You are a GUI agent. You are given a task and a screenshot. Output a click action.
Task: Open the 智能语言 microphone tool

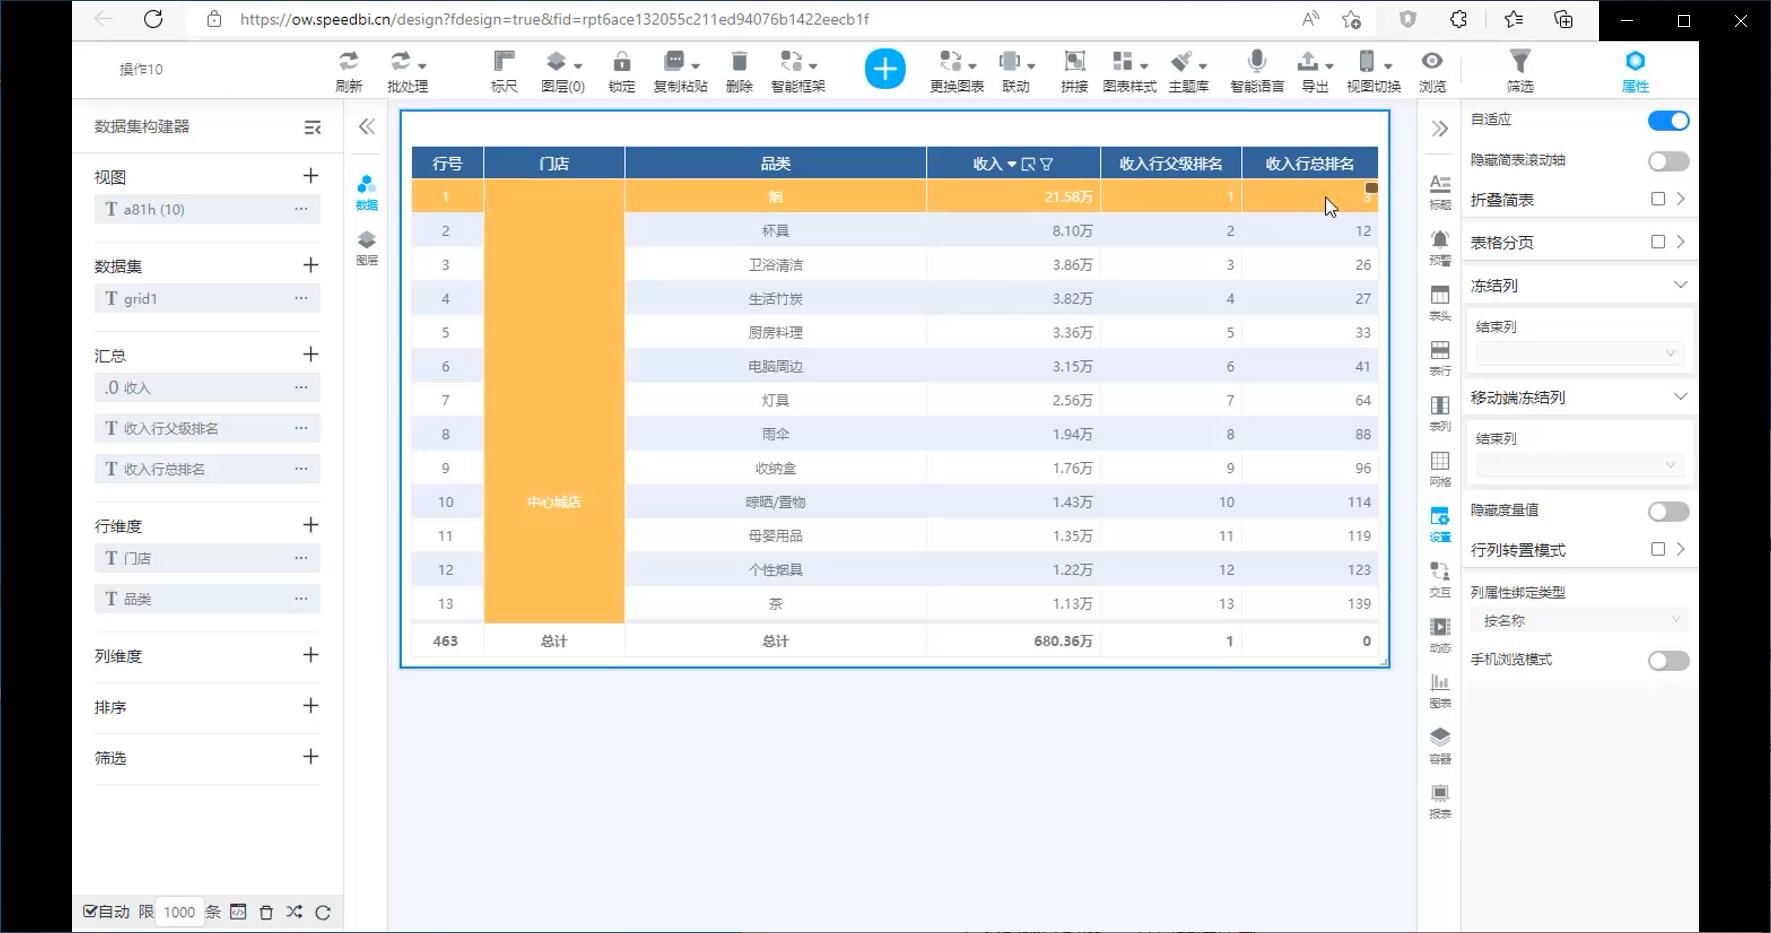[x=1256, y=62]
